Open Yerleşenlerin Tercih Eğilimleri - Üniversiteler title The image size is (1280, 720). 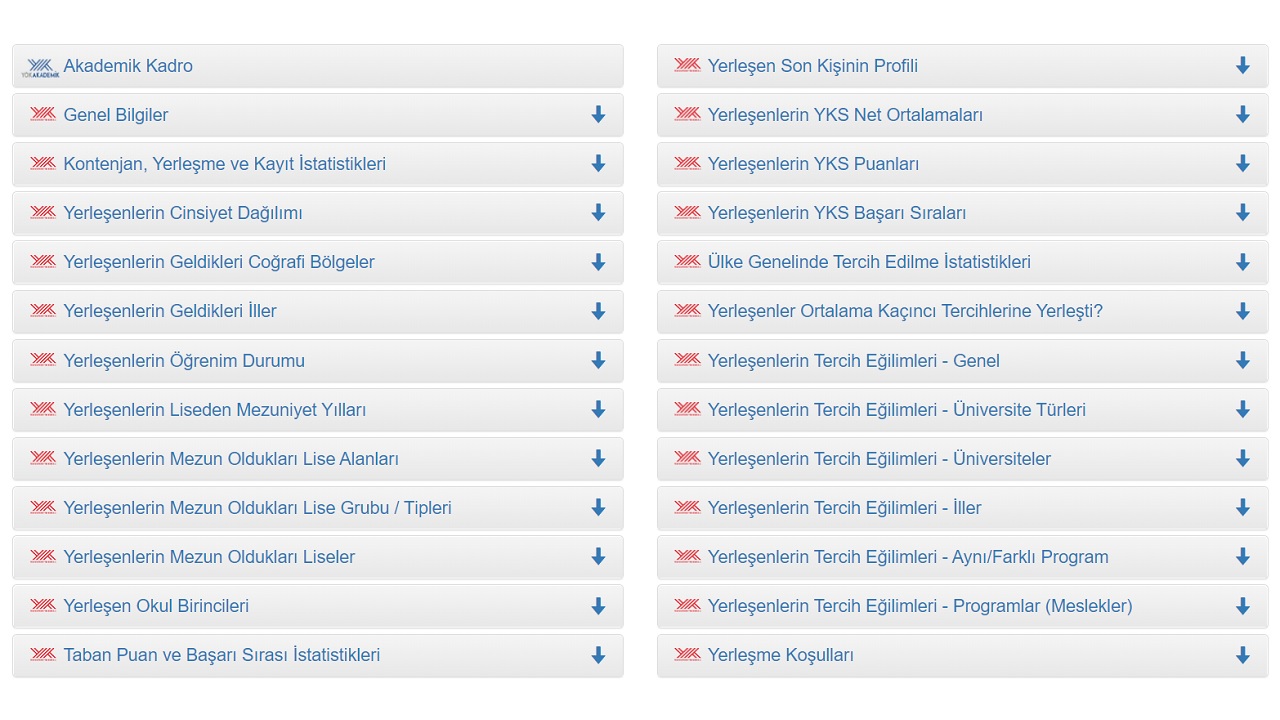point(879,459)
